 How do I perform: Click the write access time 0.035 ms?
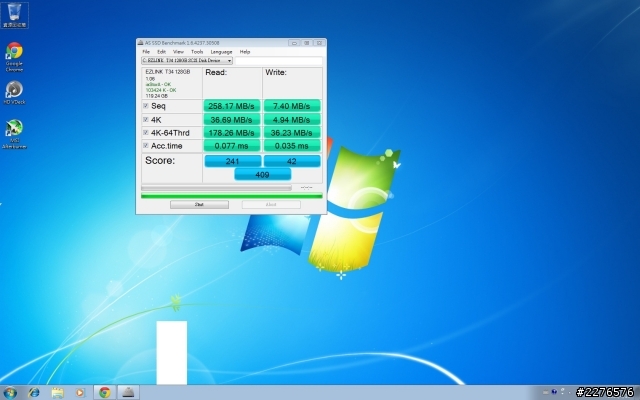point(292,146)
